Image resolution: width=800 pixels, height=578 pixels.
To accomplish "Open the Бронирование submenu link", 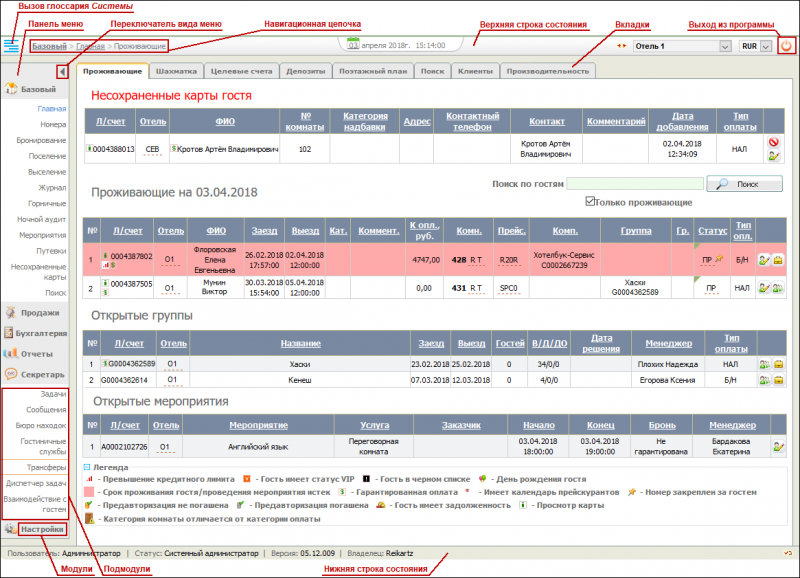I will point(41,141).
